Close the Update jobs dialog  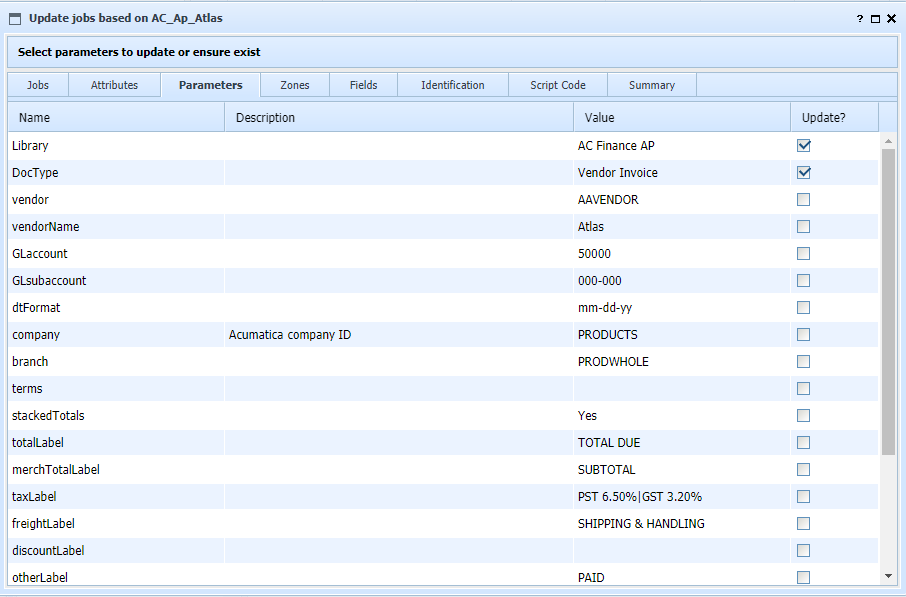click(x=891, y=18)
